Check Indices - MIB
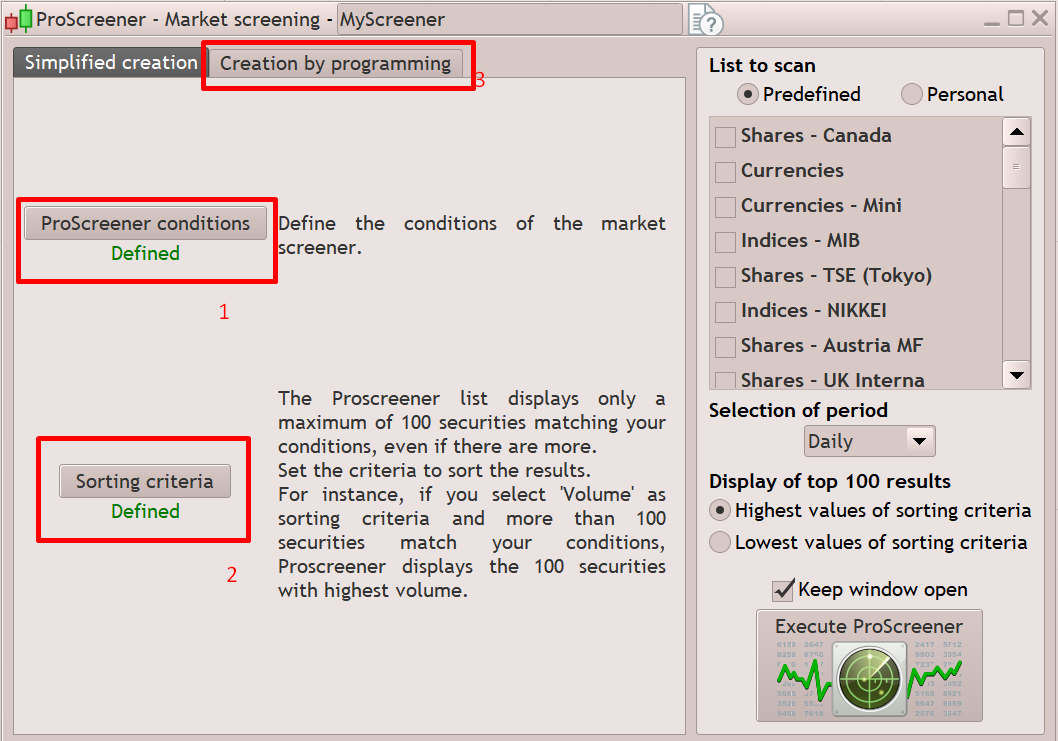This screenshot has height=741, width=1058. click(725, 242)
